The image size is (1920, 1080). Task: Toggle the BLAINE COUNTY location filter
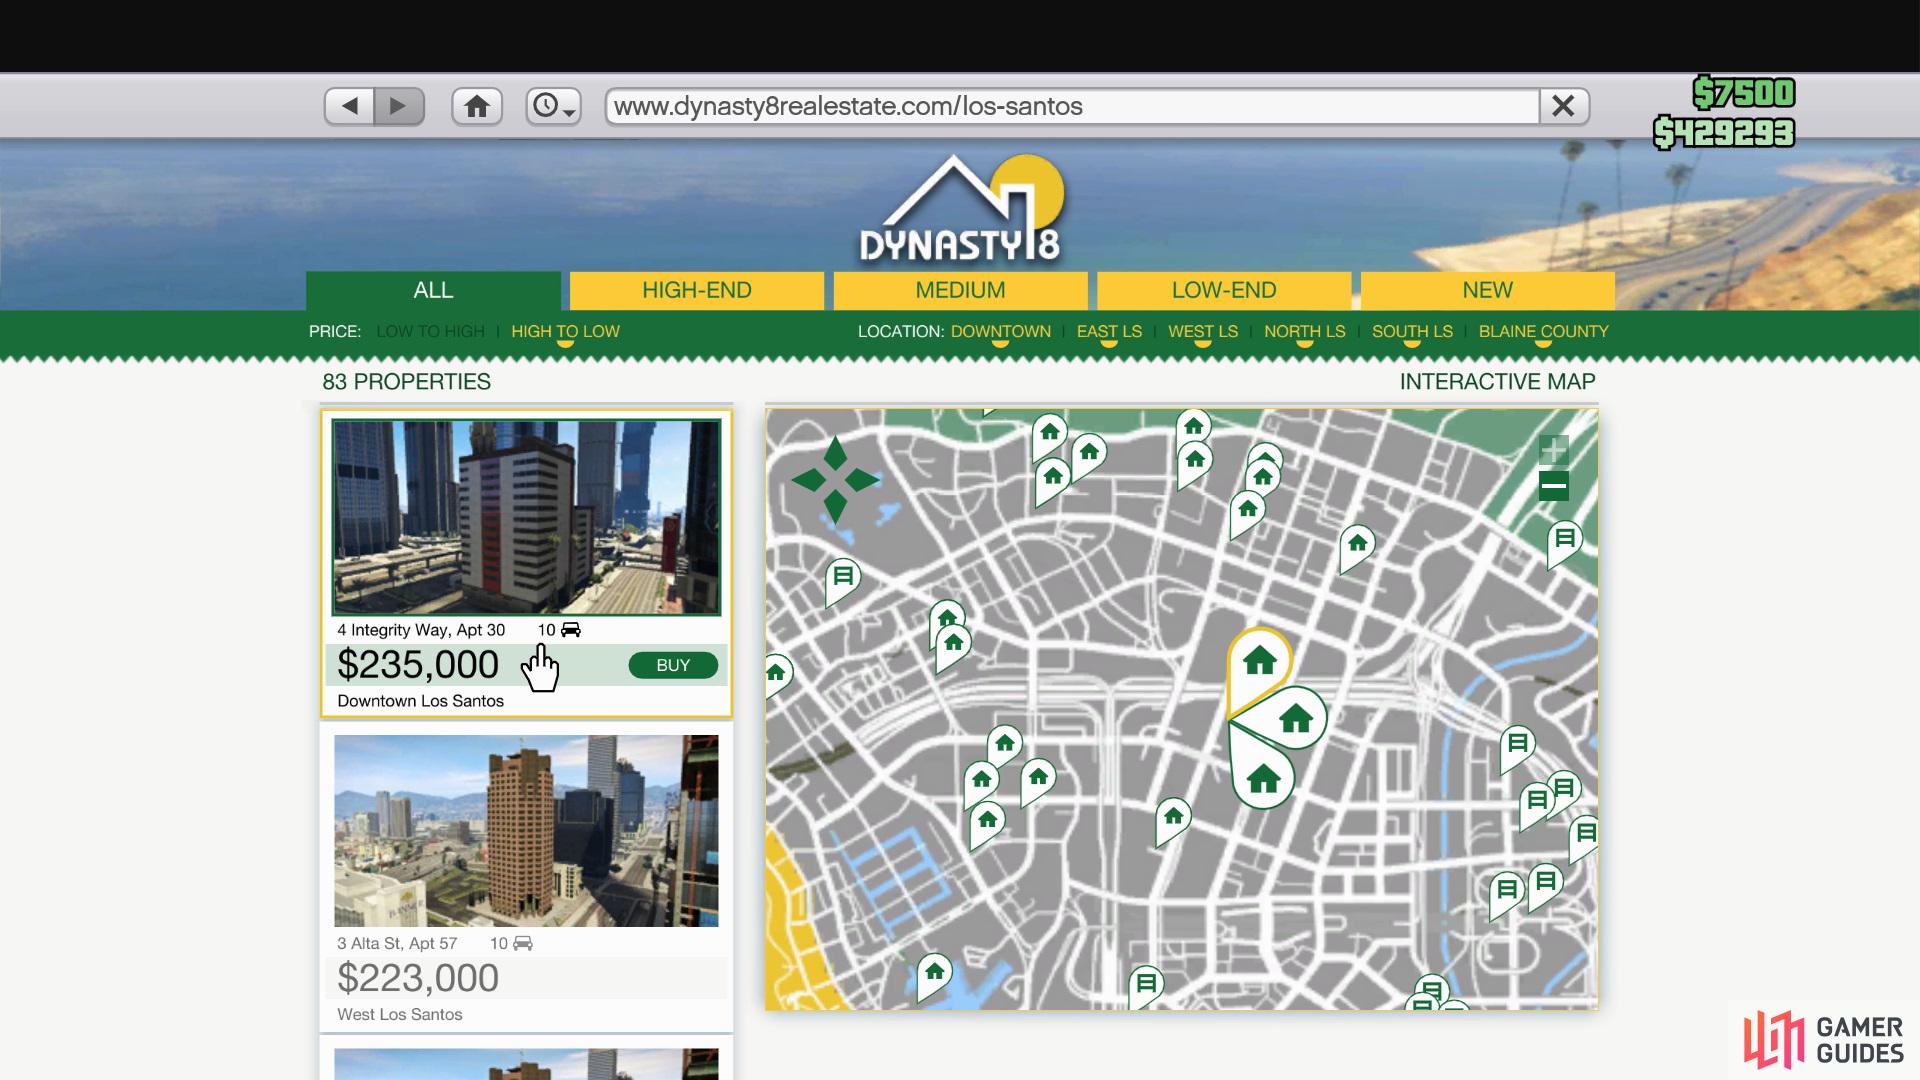[x=1543, y=331]
